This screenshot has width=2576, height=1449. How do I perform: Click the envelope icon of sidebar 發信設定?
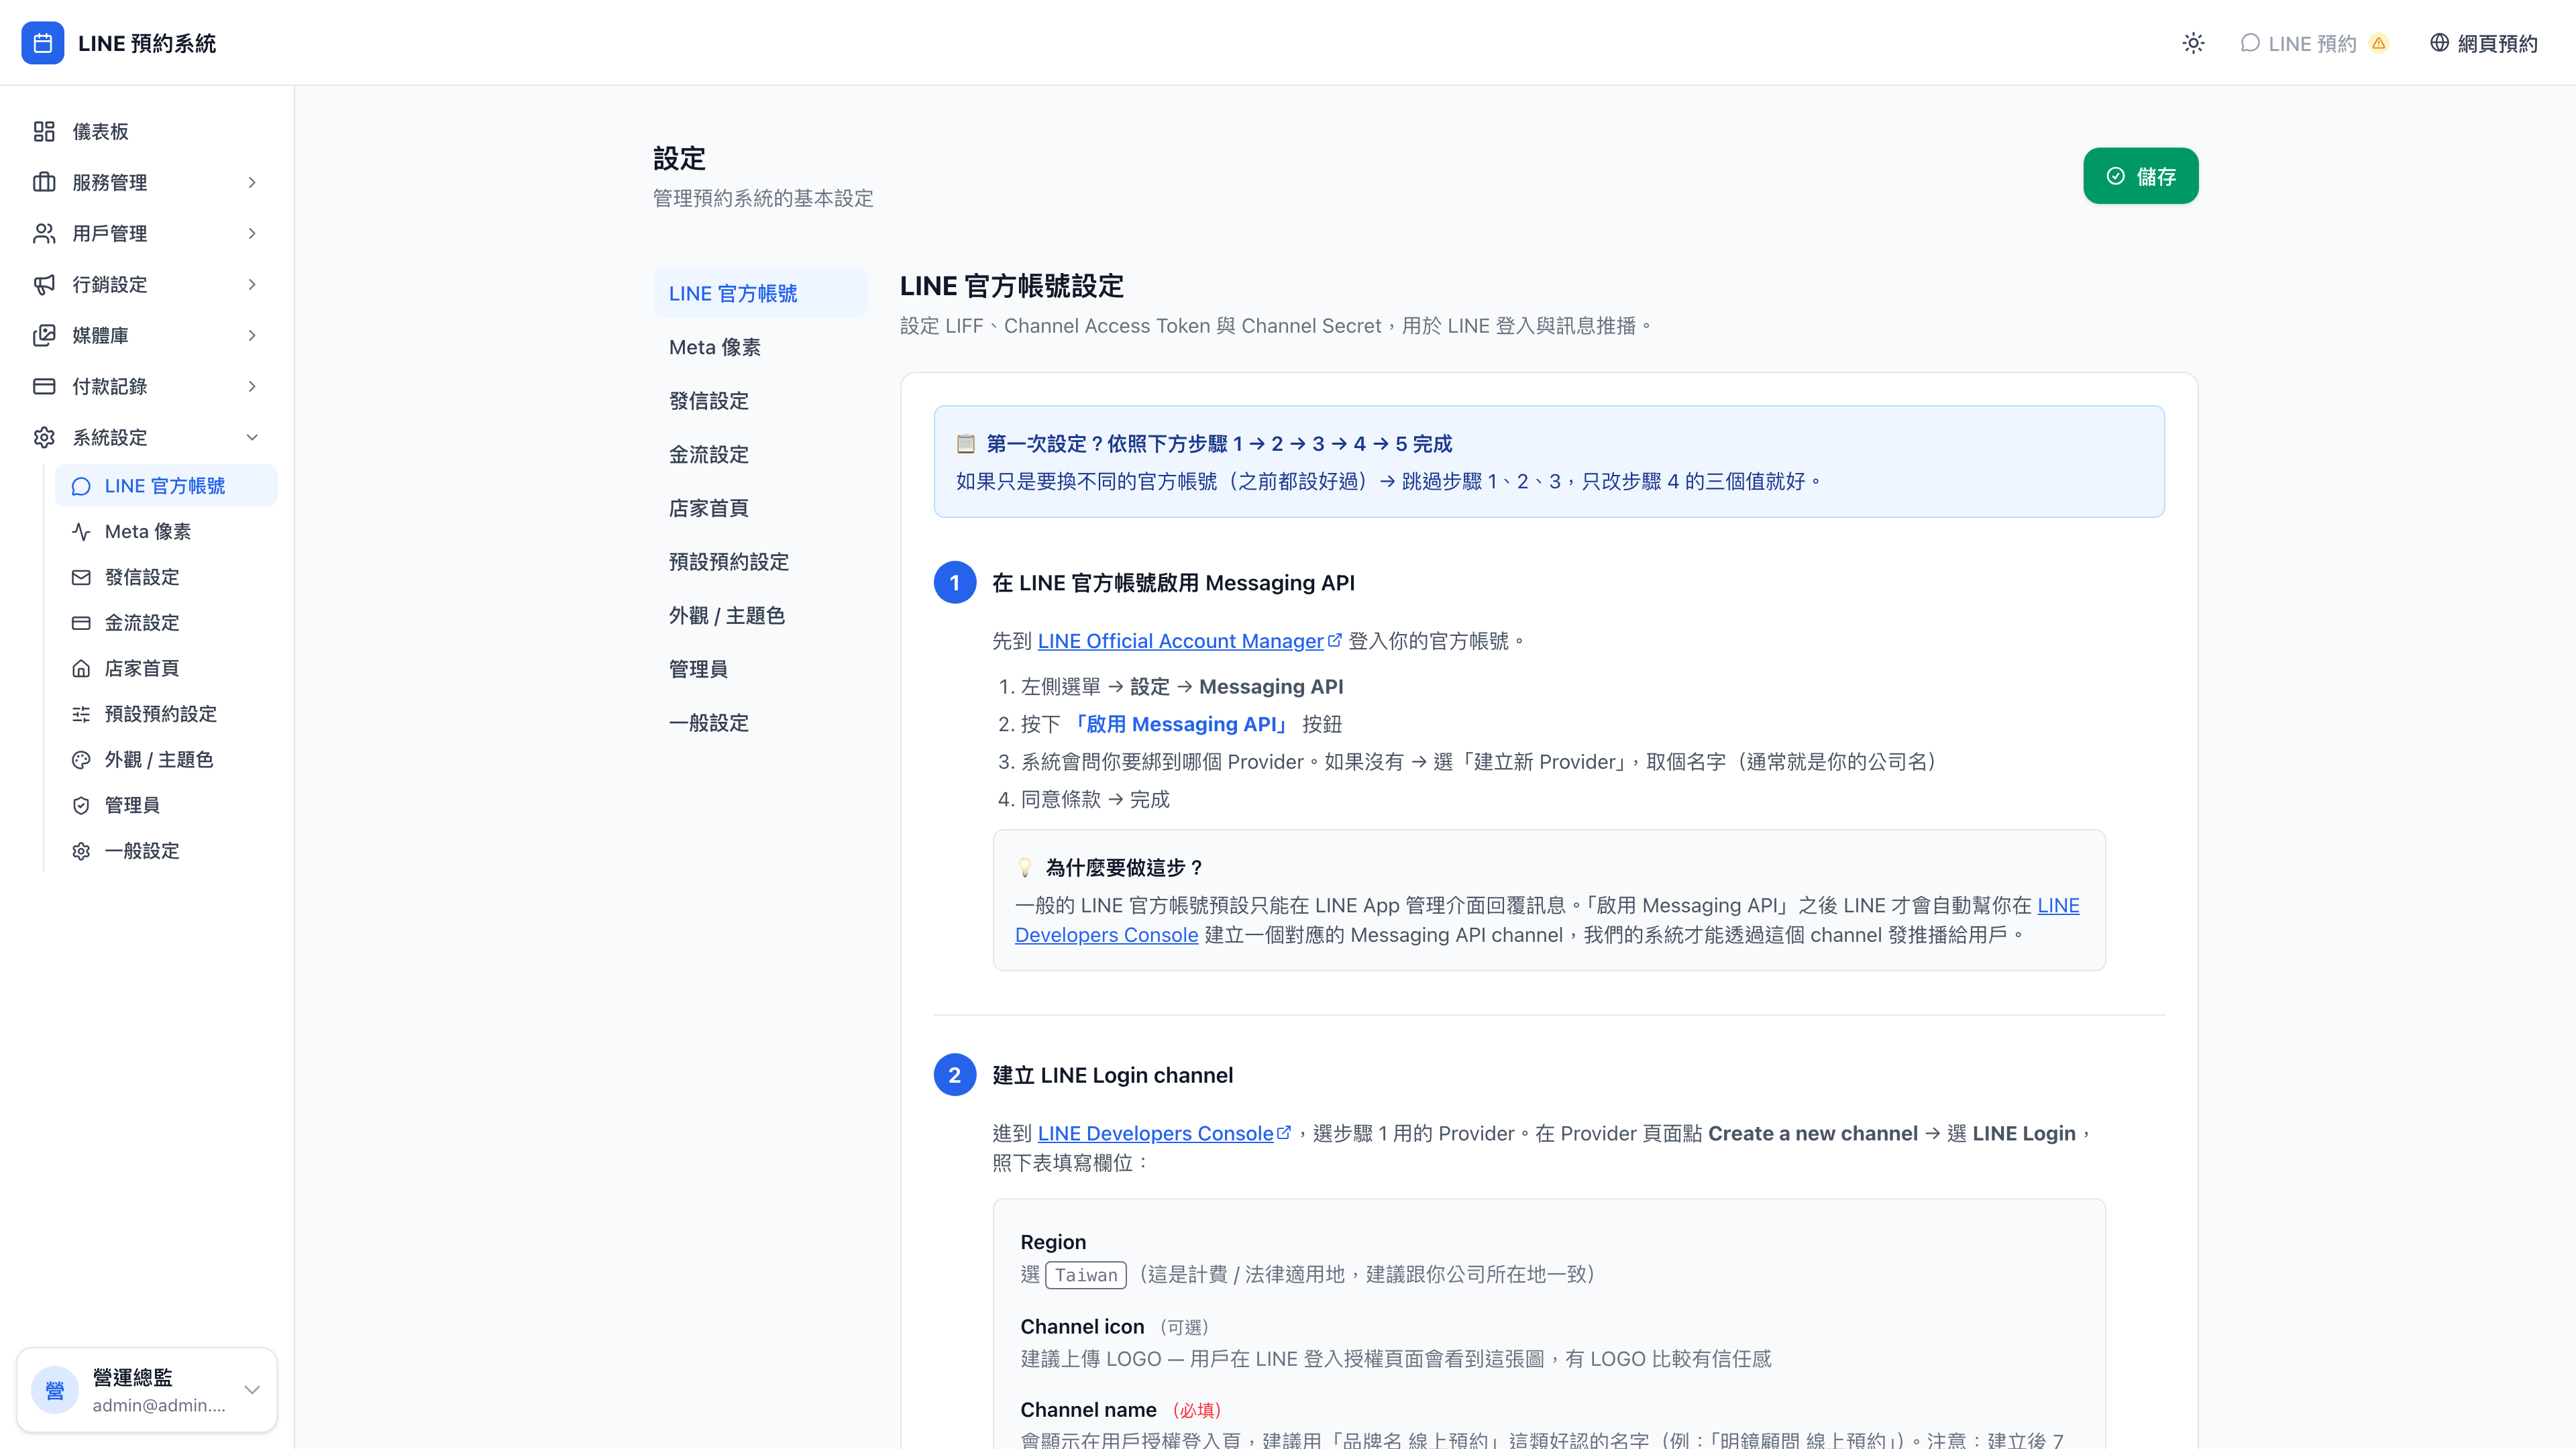[81, 577]
